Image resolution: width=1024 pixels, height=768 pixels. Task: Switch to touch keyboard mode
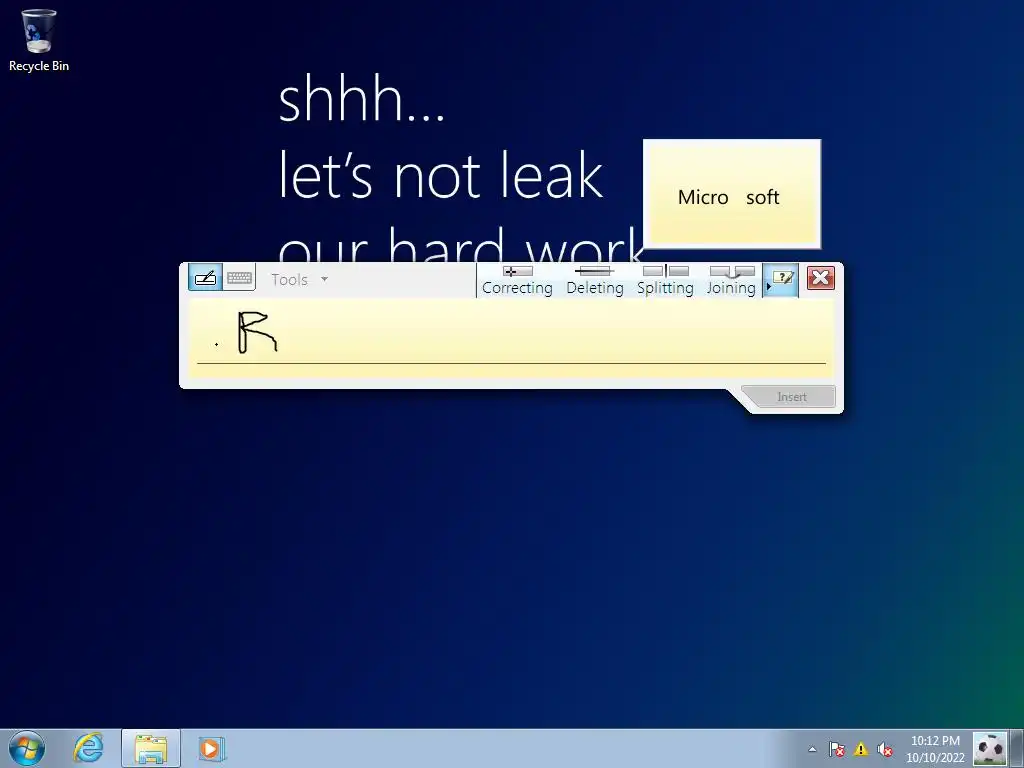pos(239,278)
